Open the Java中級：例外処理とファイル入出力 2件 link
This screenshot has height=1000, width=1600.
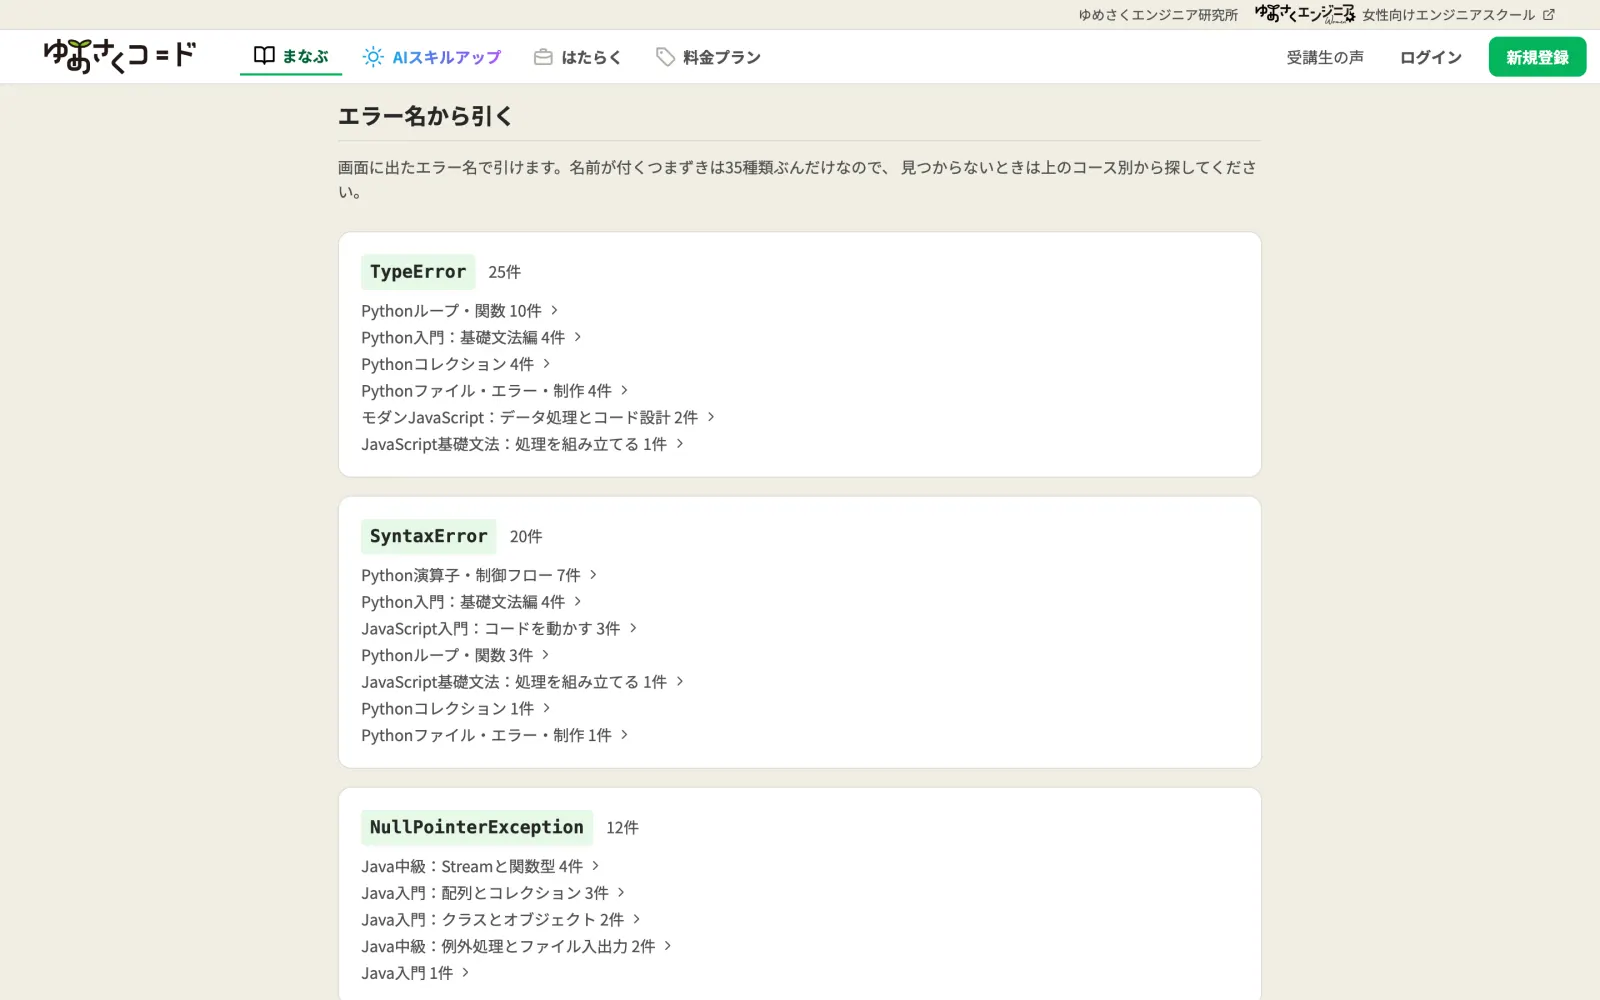click(x=517, y=946)
